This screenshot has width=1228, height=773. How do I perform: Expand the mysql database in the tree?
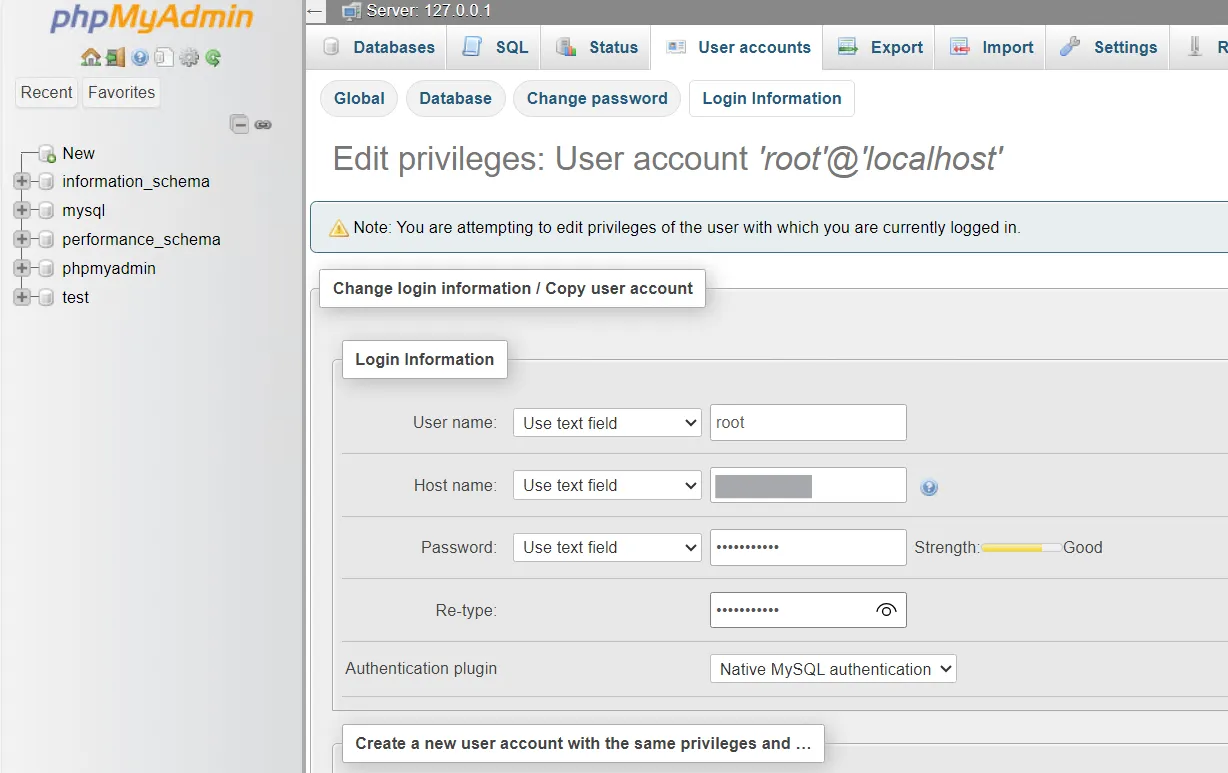tap(22, 210)
